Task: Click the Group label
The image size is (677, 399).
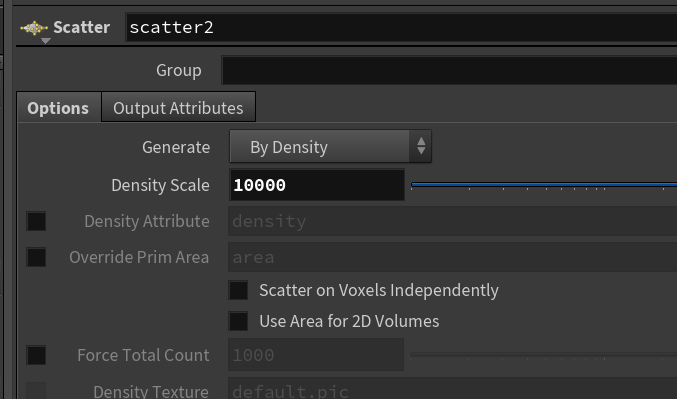Action: [179, 70]
